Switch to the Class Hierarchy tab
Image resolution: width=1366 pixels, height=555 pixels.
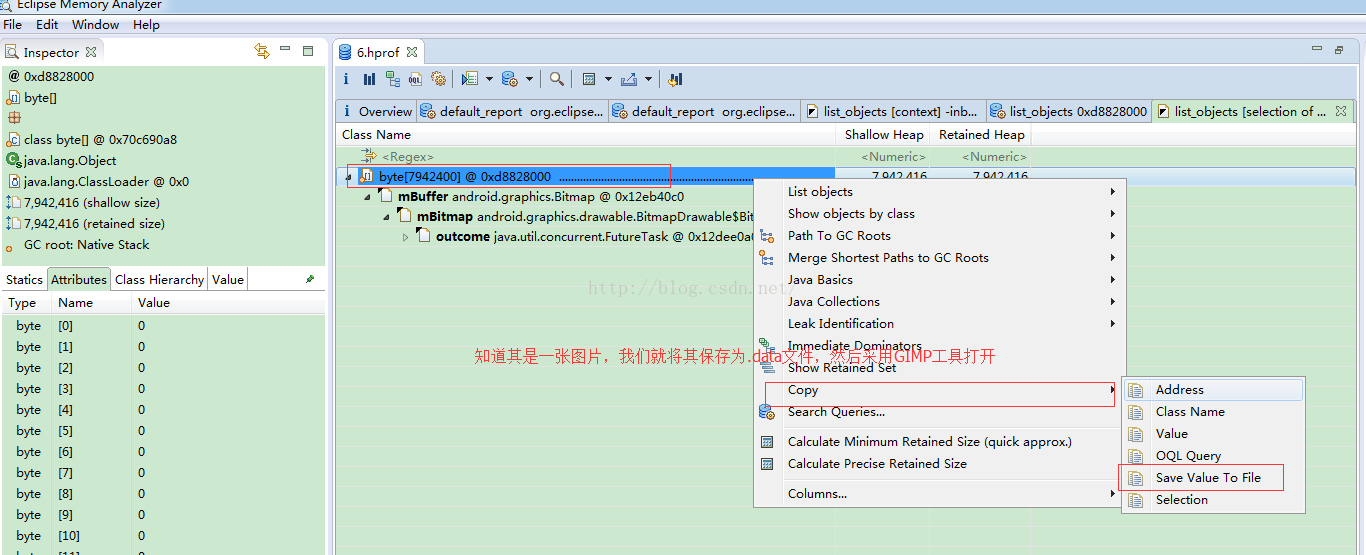pos(160,280)
